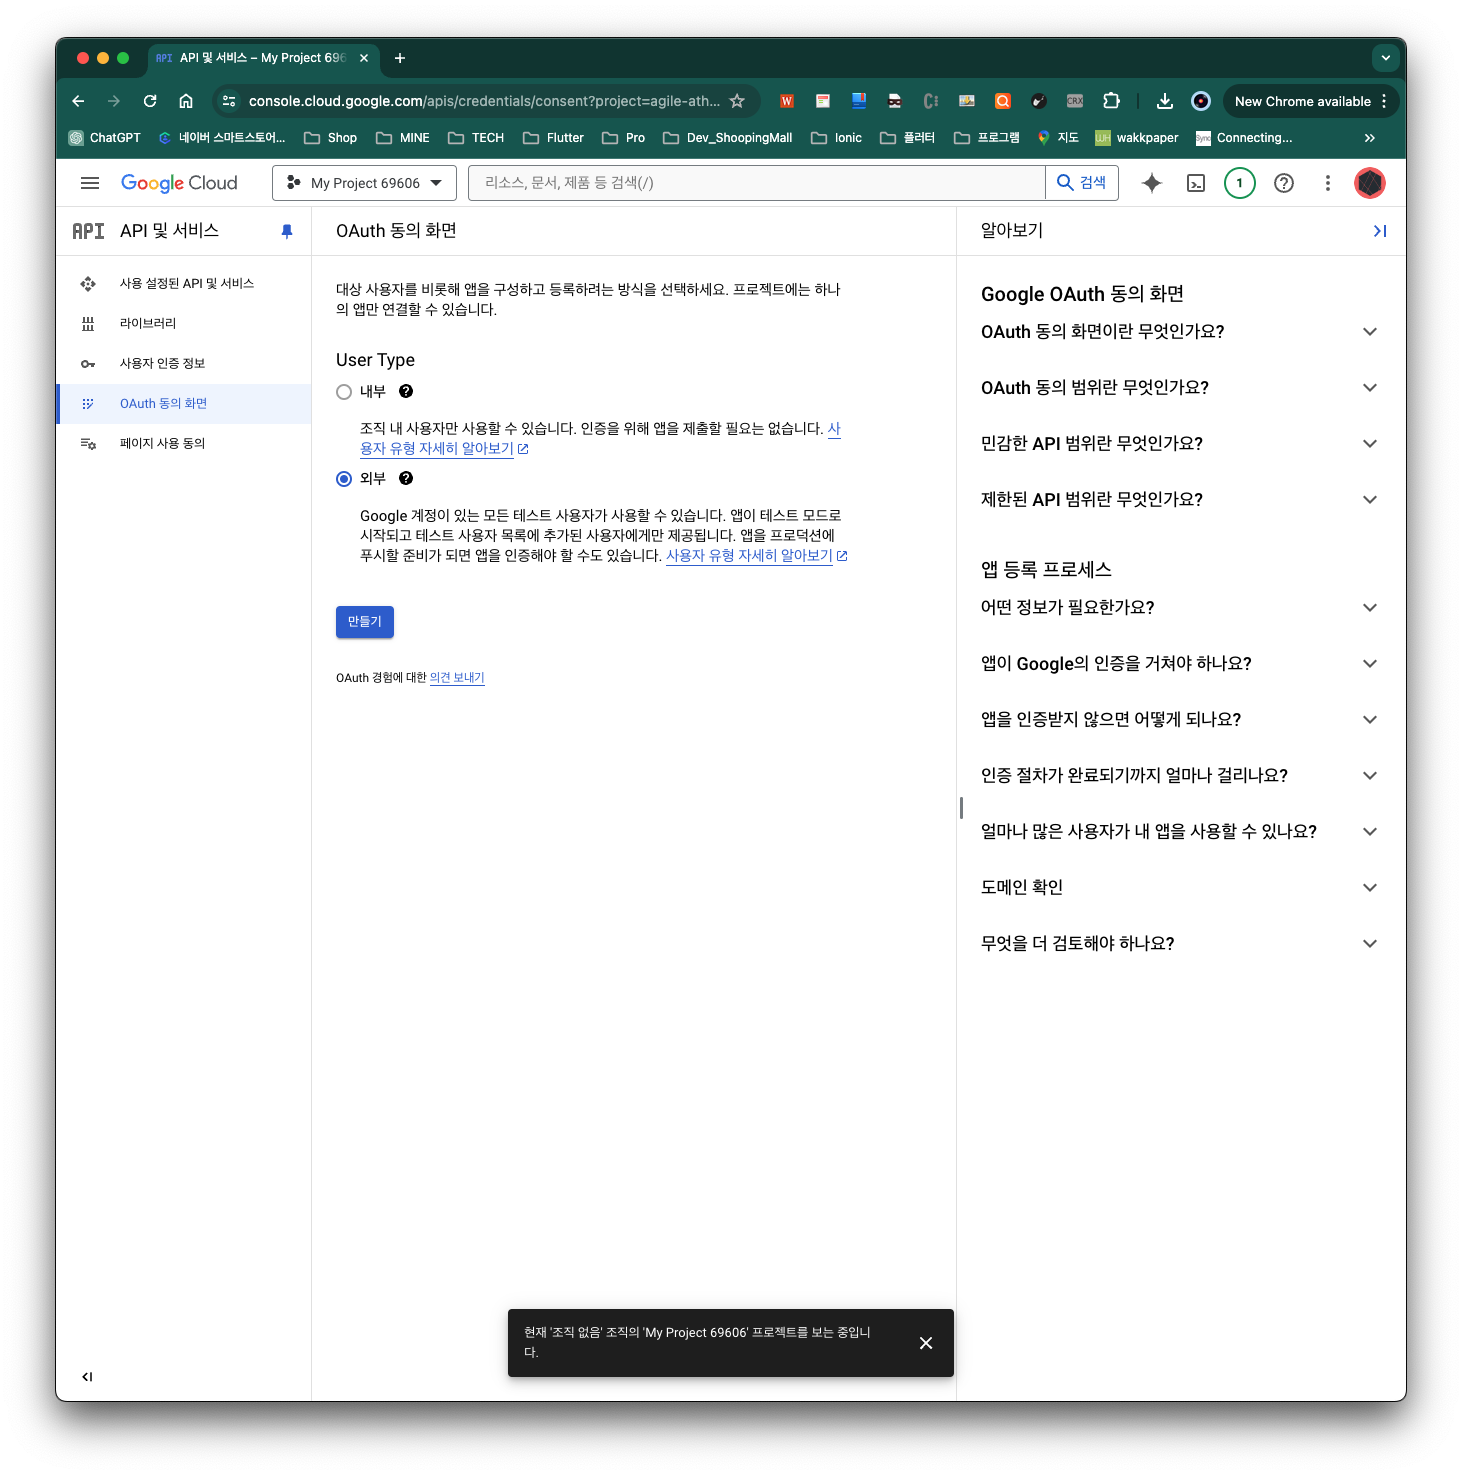
Task: Open notifications badge showing 1
Action: [x=1240, y=183]
